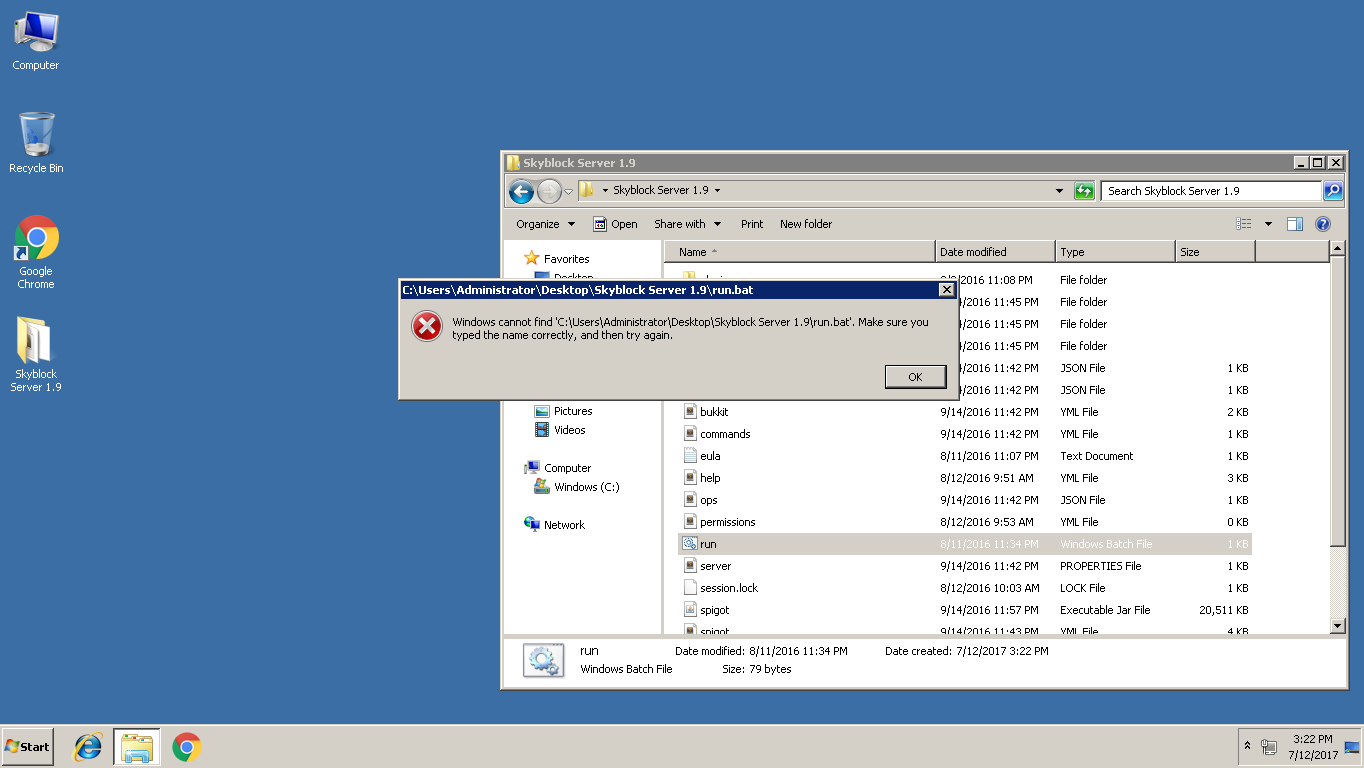Expand the Share with menu
Viewport: 1364px width, 768px height.
686,224
